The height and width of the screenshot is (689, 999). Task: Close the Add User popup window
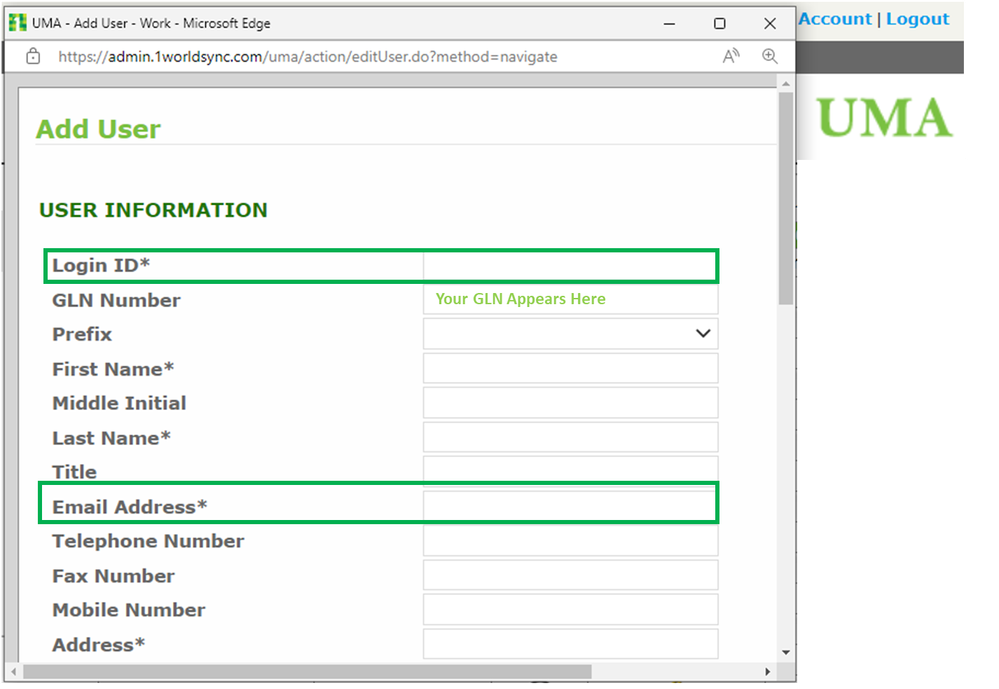pos(769,23)
